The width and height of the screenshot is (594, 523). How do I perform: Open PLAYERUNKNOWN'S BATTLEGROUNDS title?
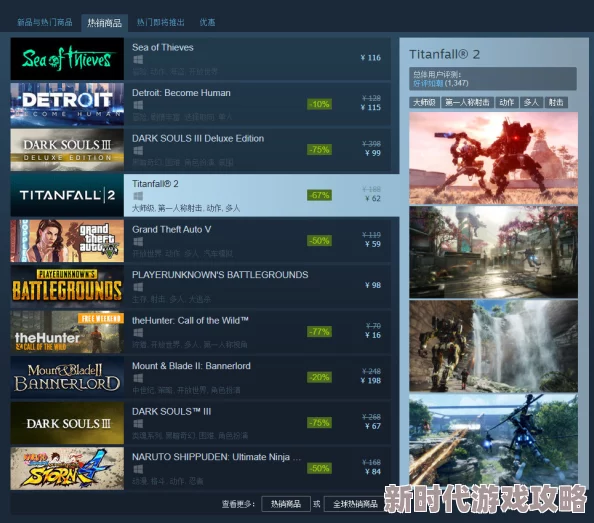coord(220,275)
